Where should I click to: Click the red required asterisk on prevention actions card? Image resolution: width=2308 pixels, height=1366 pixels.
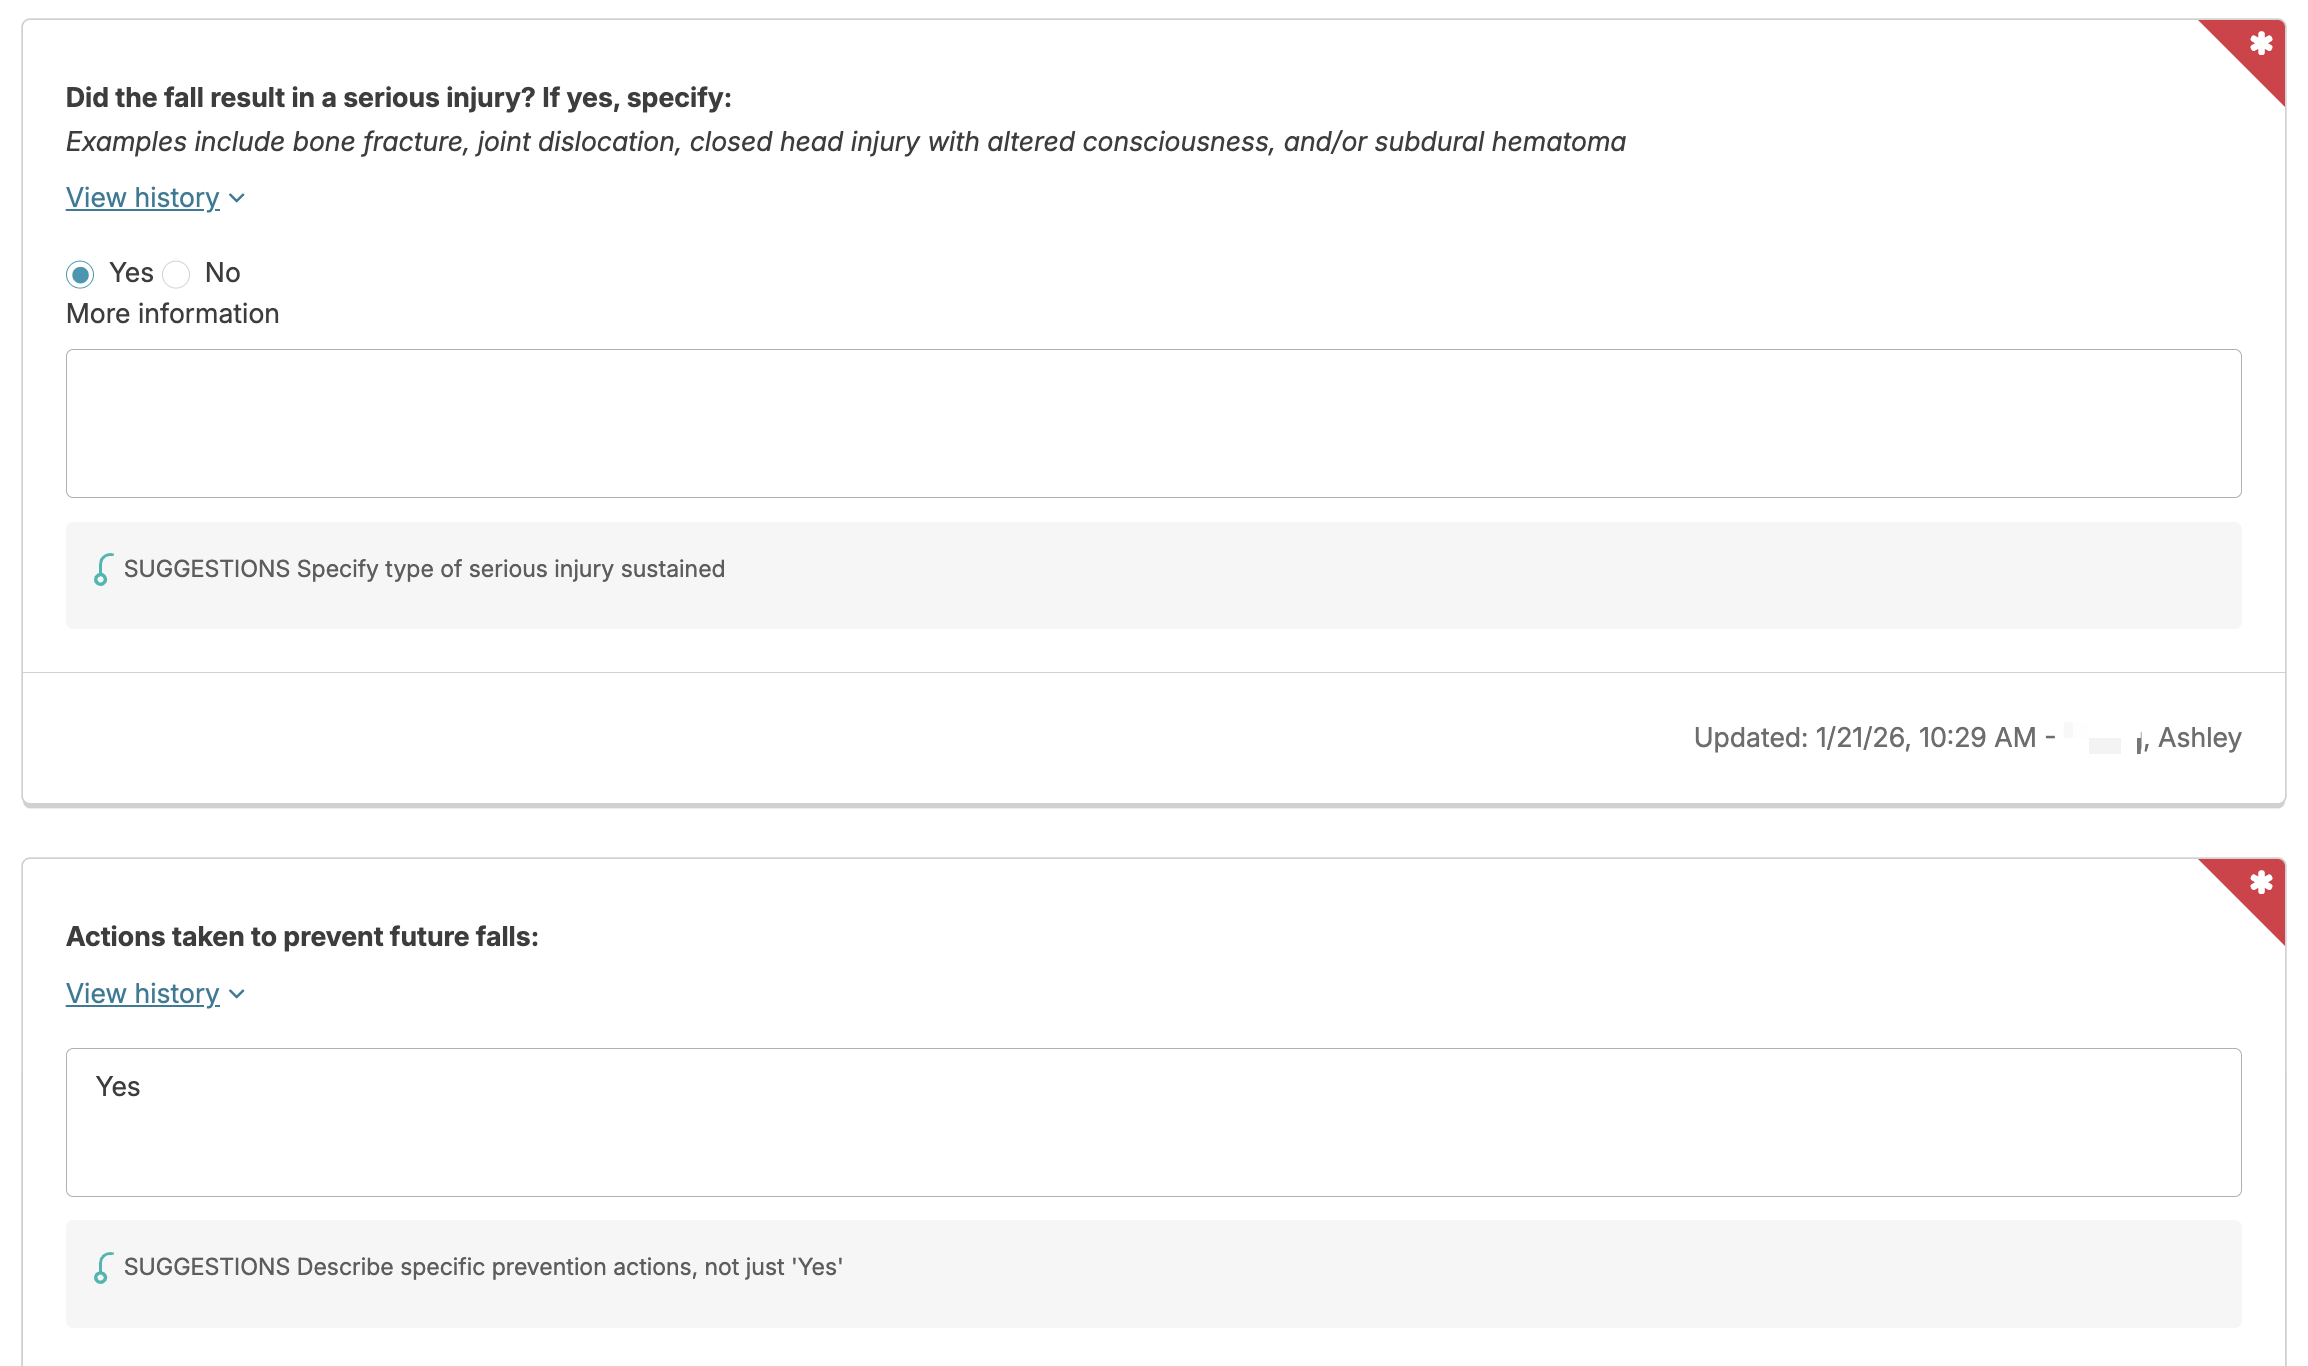(2261, 883)
